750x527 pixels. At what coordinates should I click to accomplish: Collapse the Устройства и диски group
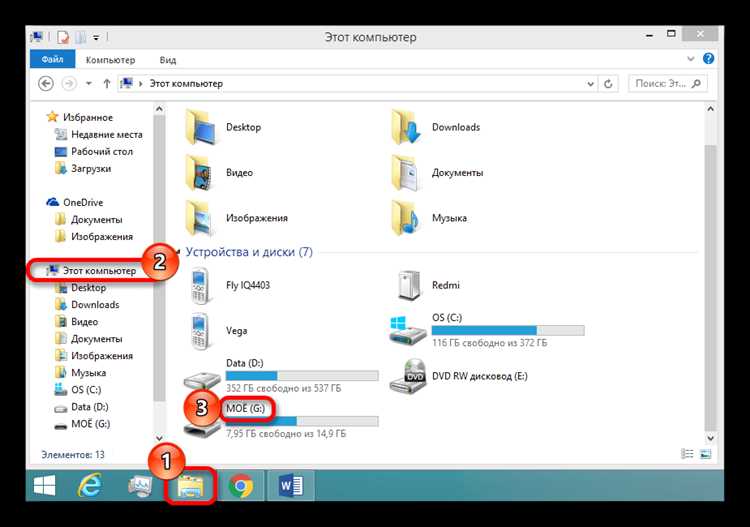[x=178, y=252]
